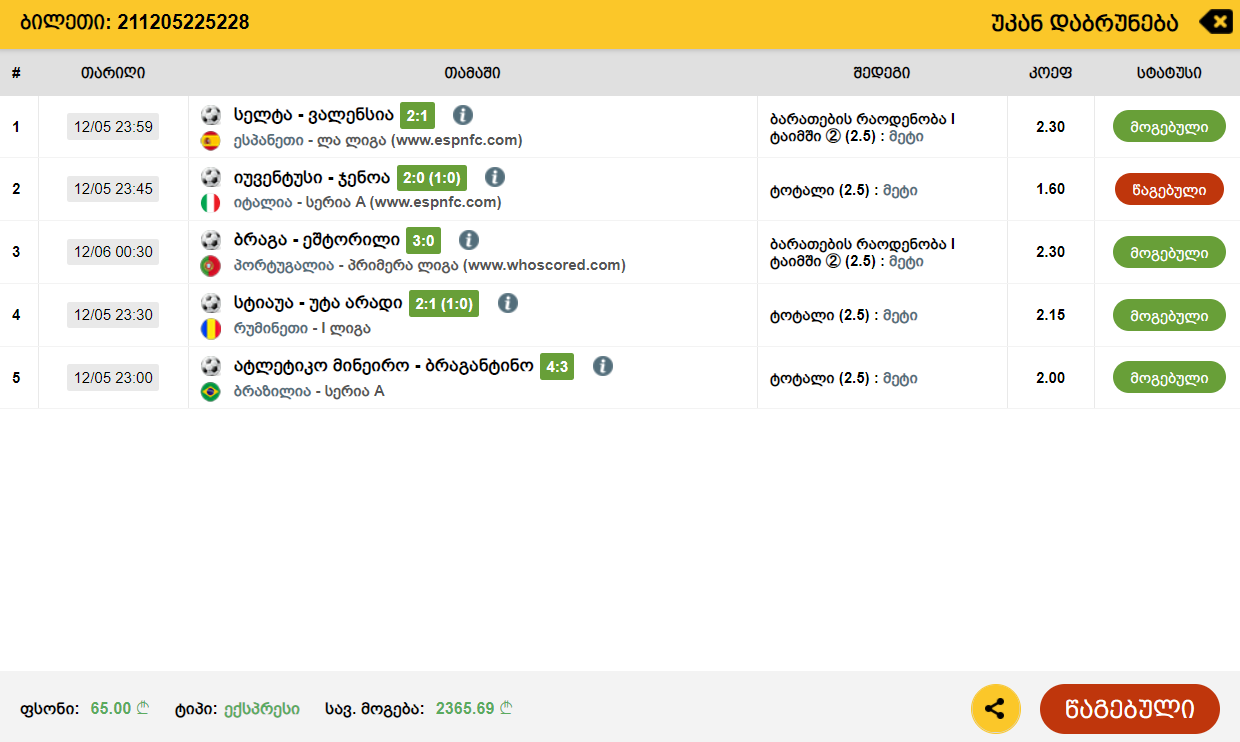1240x742 pixels.
Task: Click მოგებული status badge for სტიაუა - უტა არადი
Action: click(1169, 315)
